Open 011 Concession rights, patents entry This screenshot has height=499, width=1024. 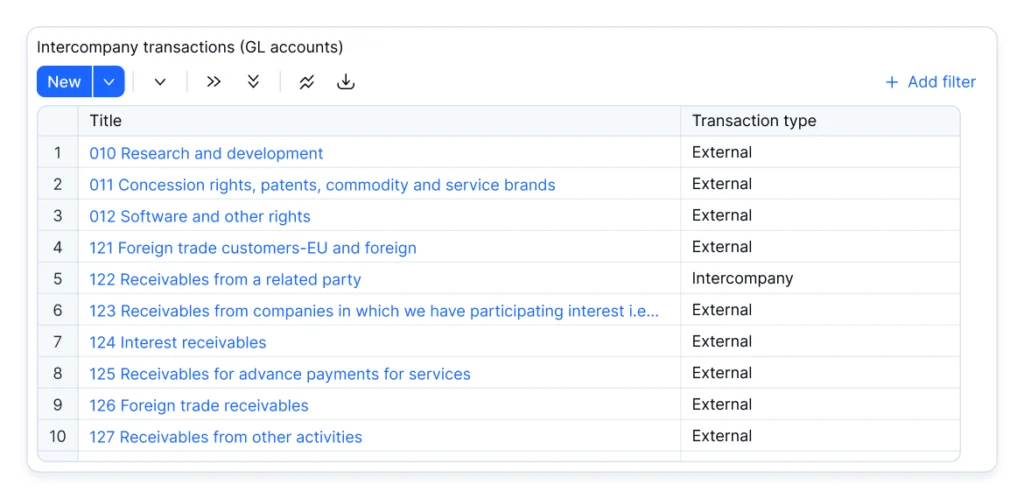[x=322, y=185]
